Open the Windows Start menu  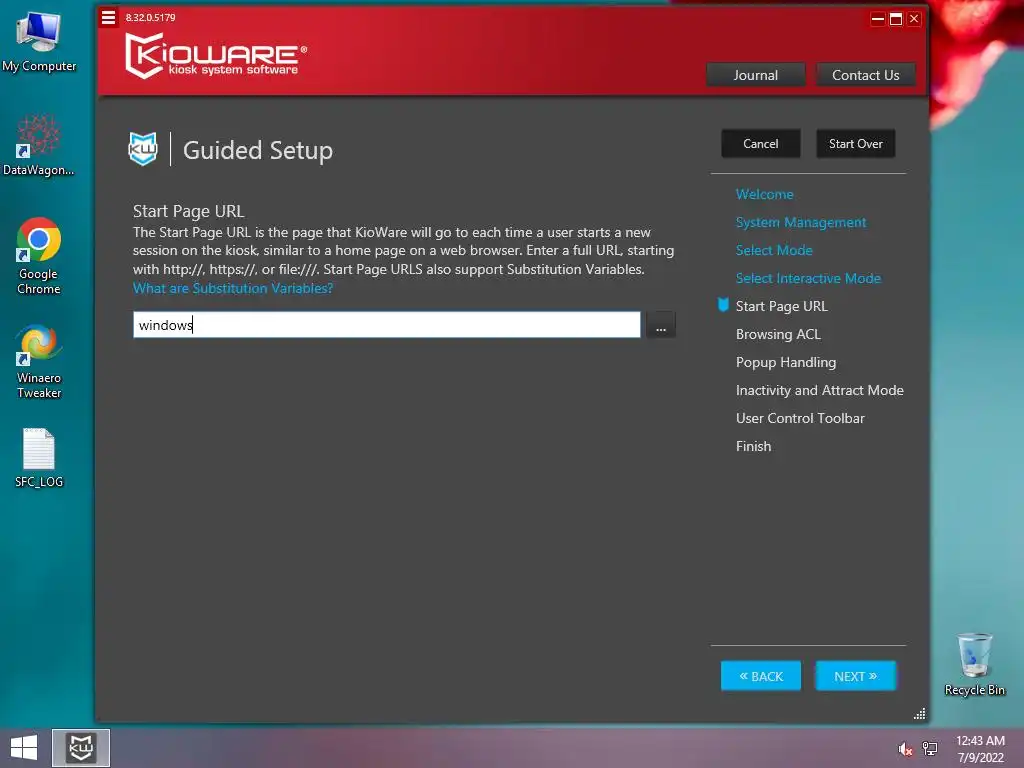pyautogui.click(x=24, y=748)
